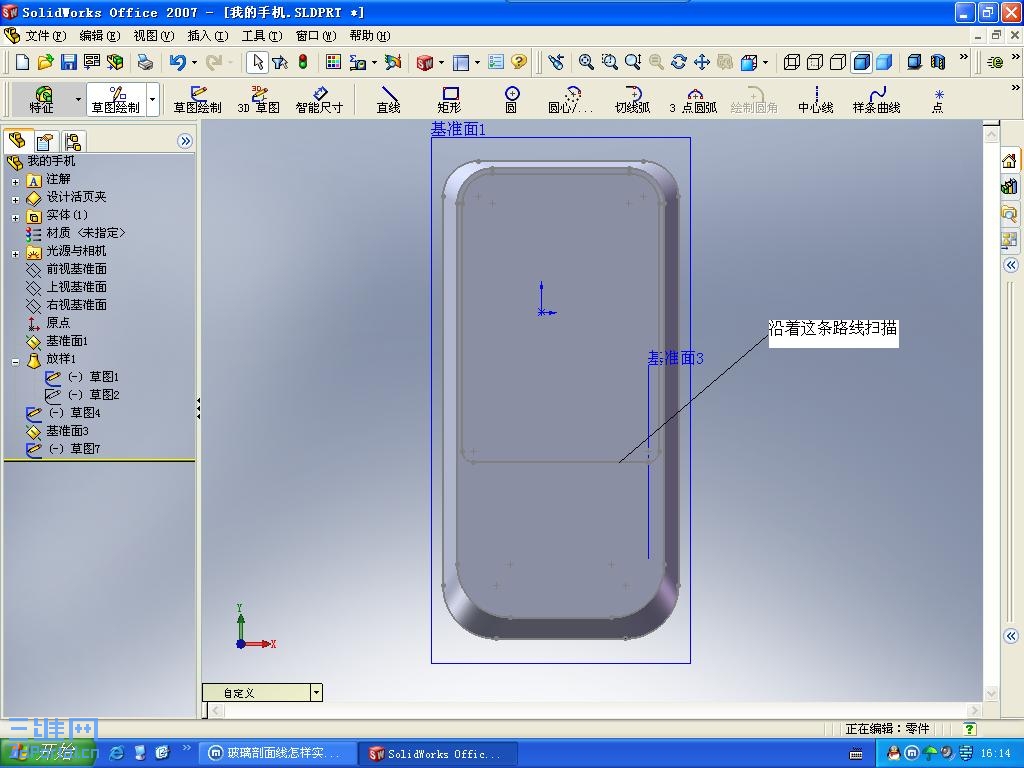The image size is (1024, 768).
Task: Start a 3D 草图 sketch
Action: tap(259, 99)
